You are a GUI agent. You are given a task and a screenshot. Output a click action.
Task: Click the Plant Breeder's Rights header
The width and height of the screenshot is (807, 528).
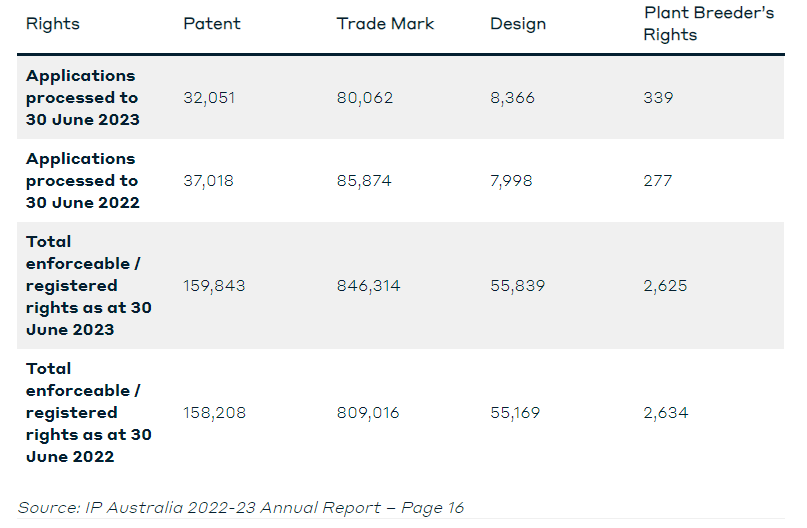tap(708, 24)
